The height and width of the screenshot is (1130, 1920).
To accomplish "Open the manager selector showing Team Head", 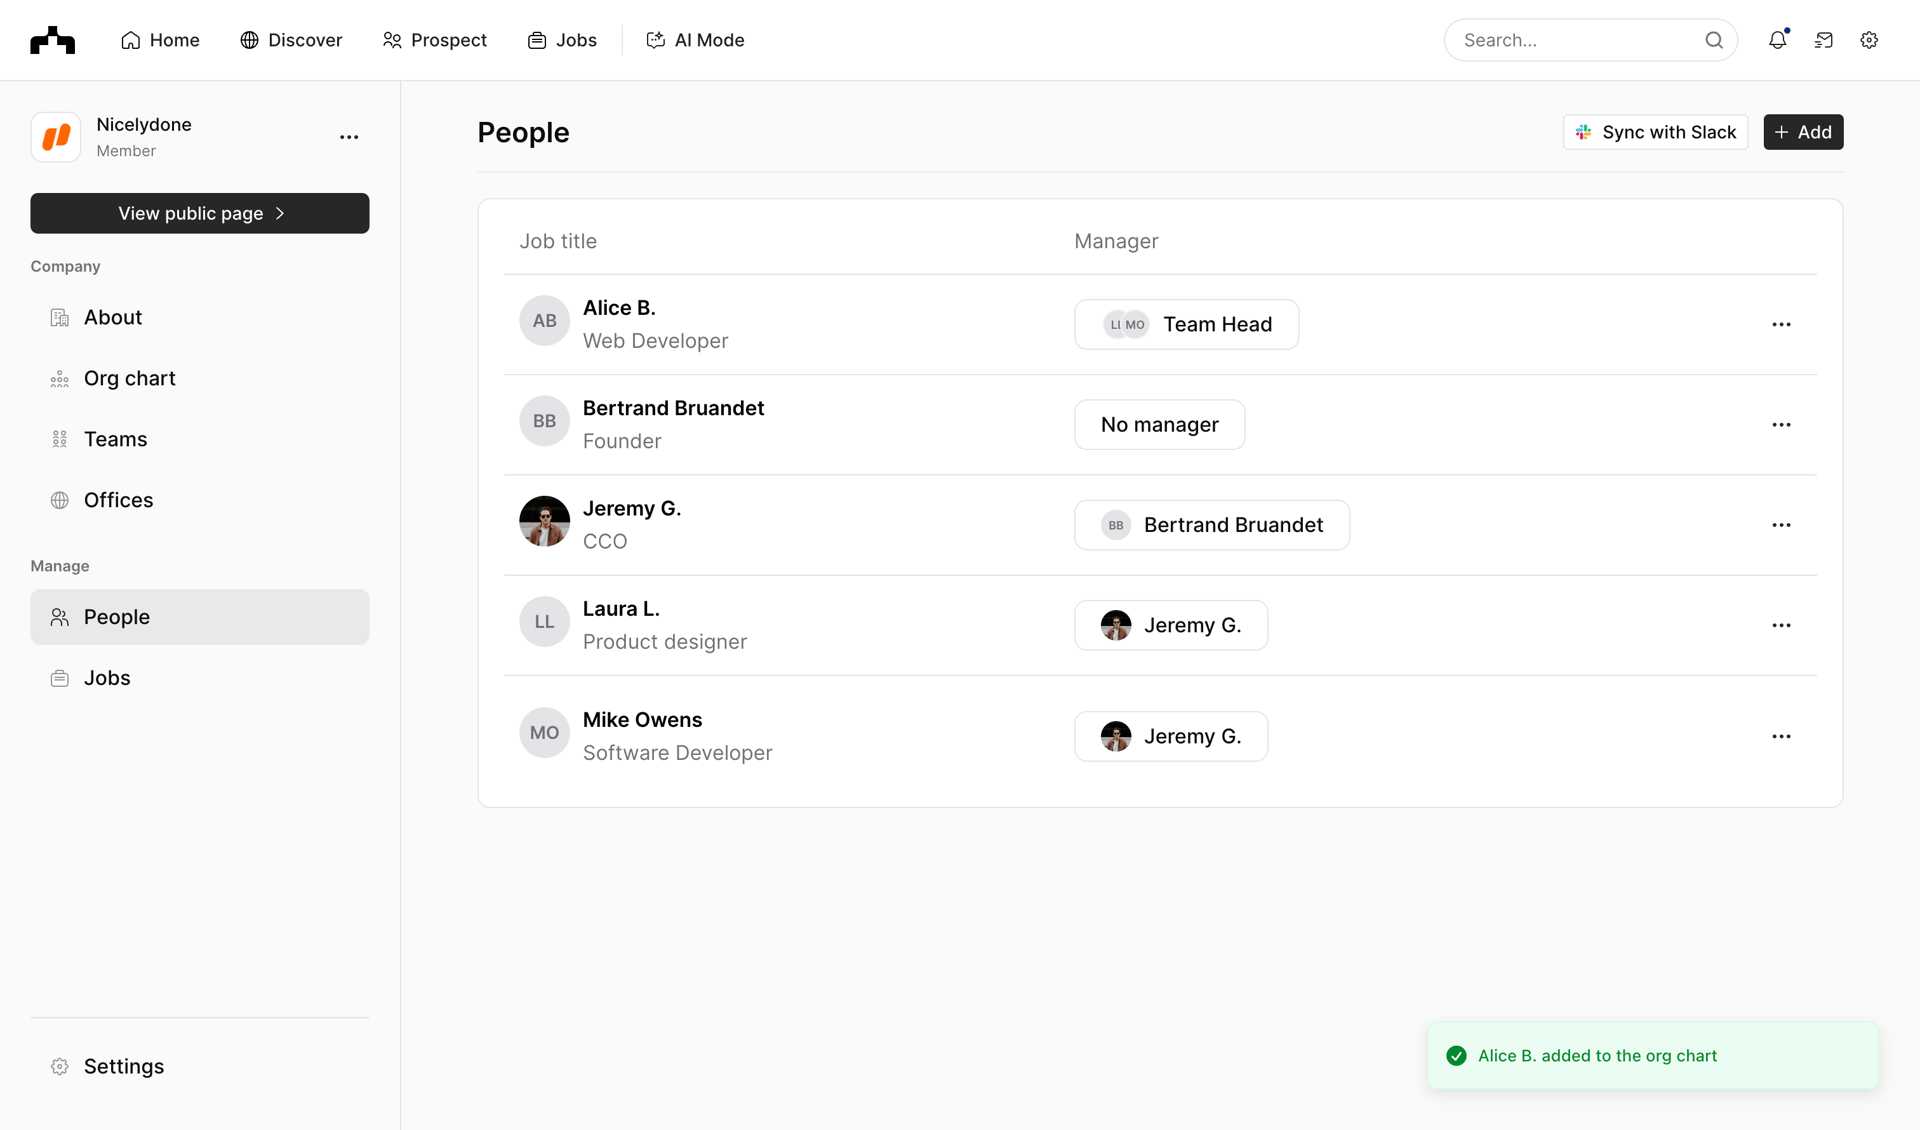I will coord(1186,324).
